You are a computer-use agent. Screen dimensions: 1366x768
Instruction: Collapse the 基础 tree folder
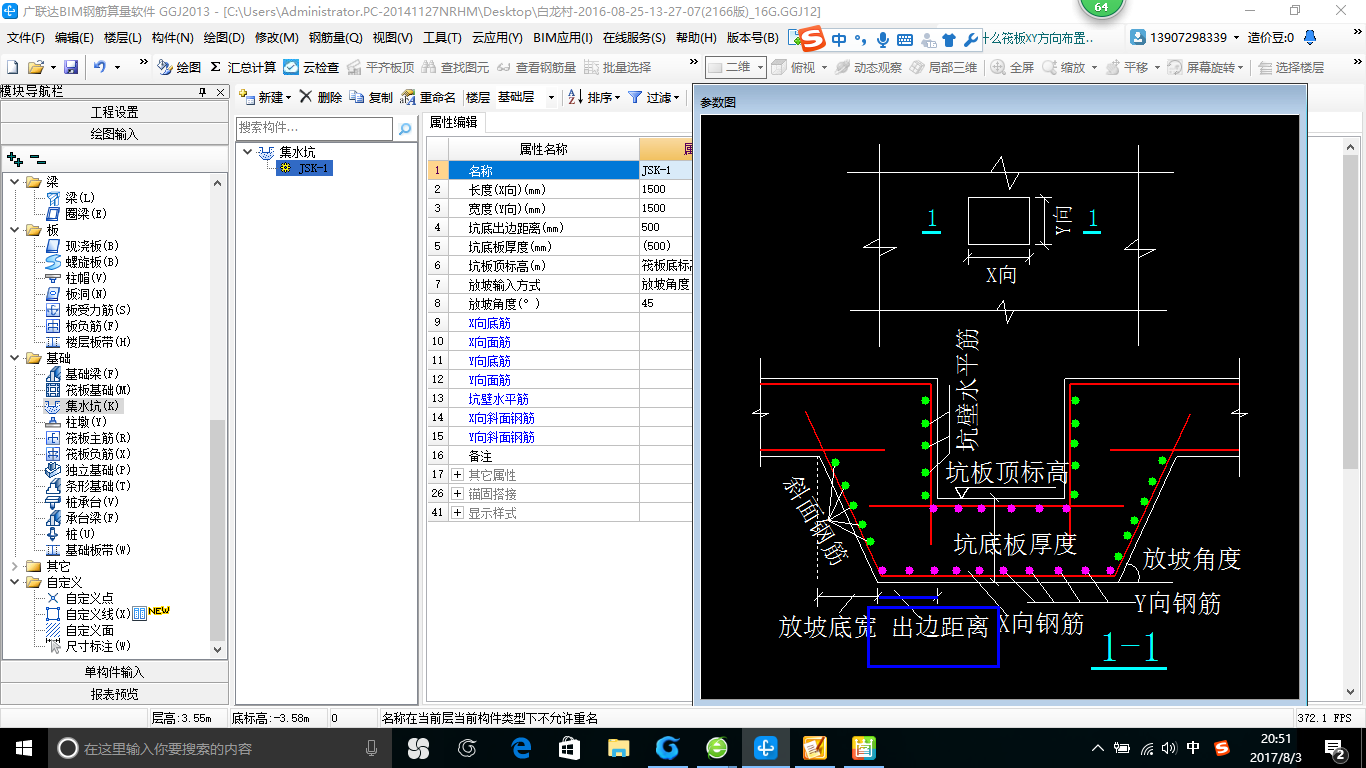point(15,358)
